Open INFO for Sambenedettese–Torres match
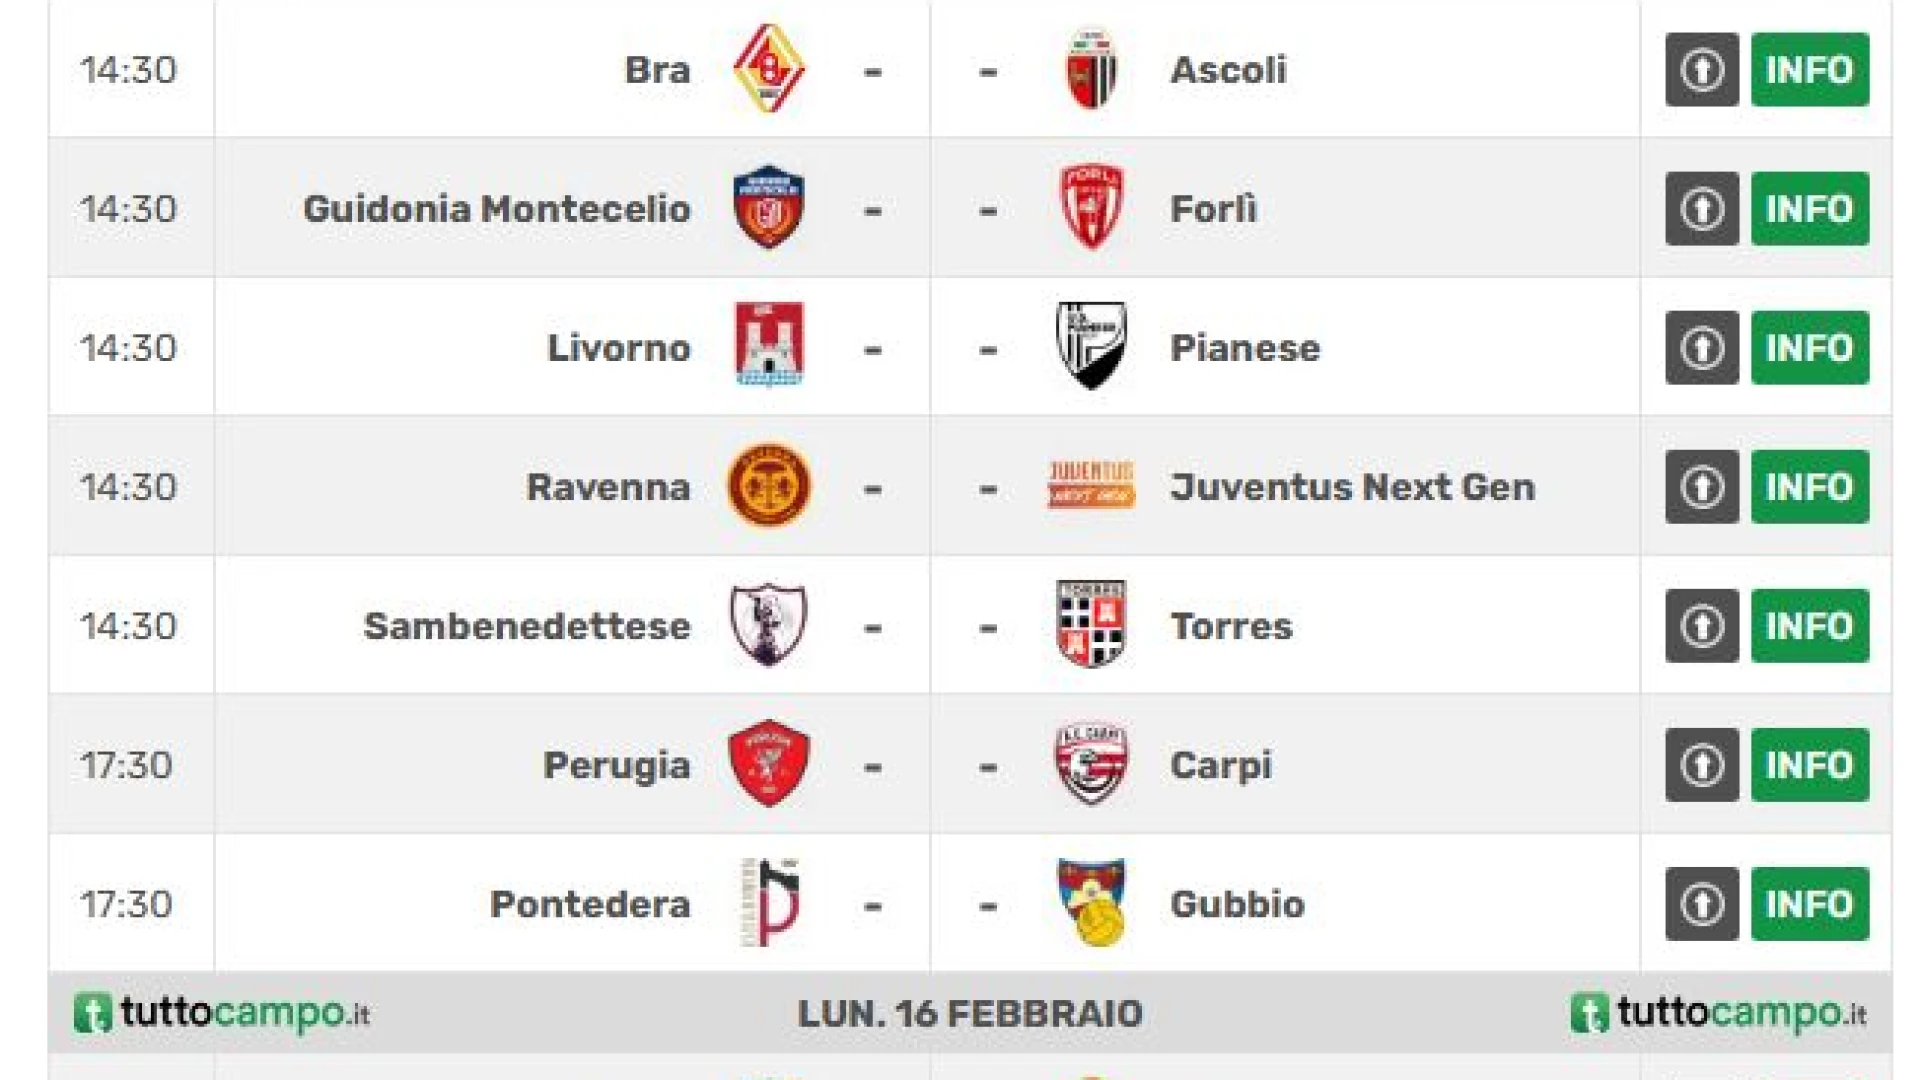The image size is (1920, 1080). (1809, 626)
